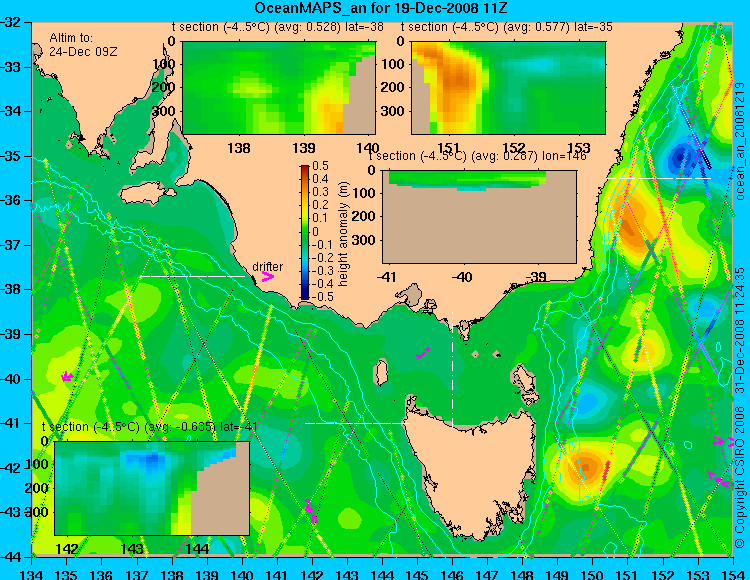Click the title 'OceanMAPS_an for 19-Dec-2008 11Z'

pos(381,8)
